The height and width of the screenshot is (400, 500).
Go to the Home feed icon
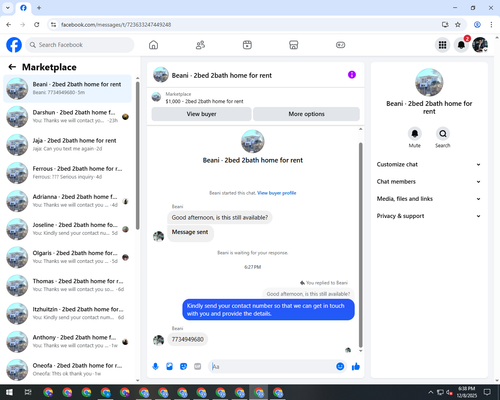click(153, 45)
